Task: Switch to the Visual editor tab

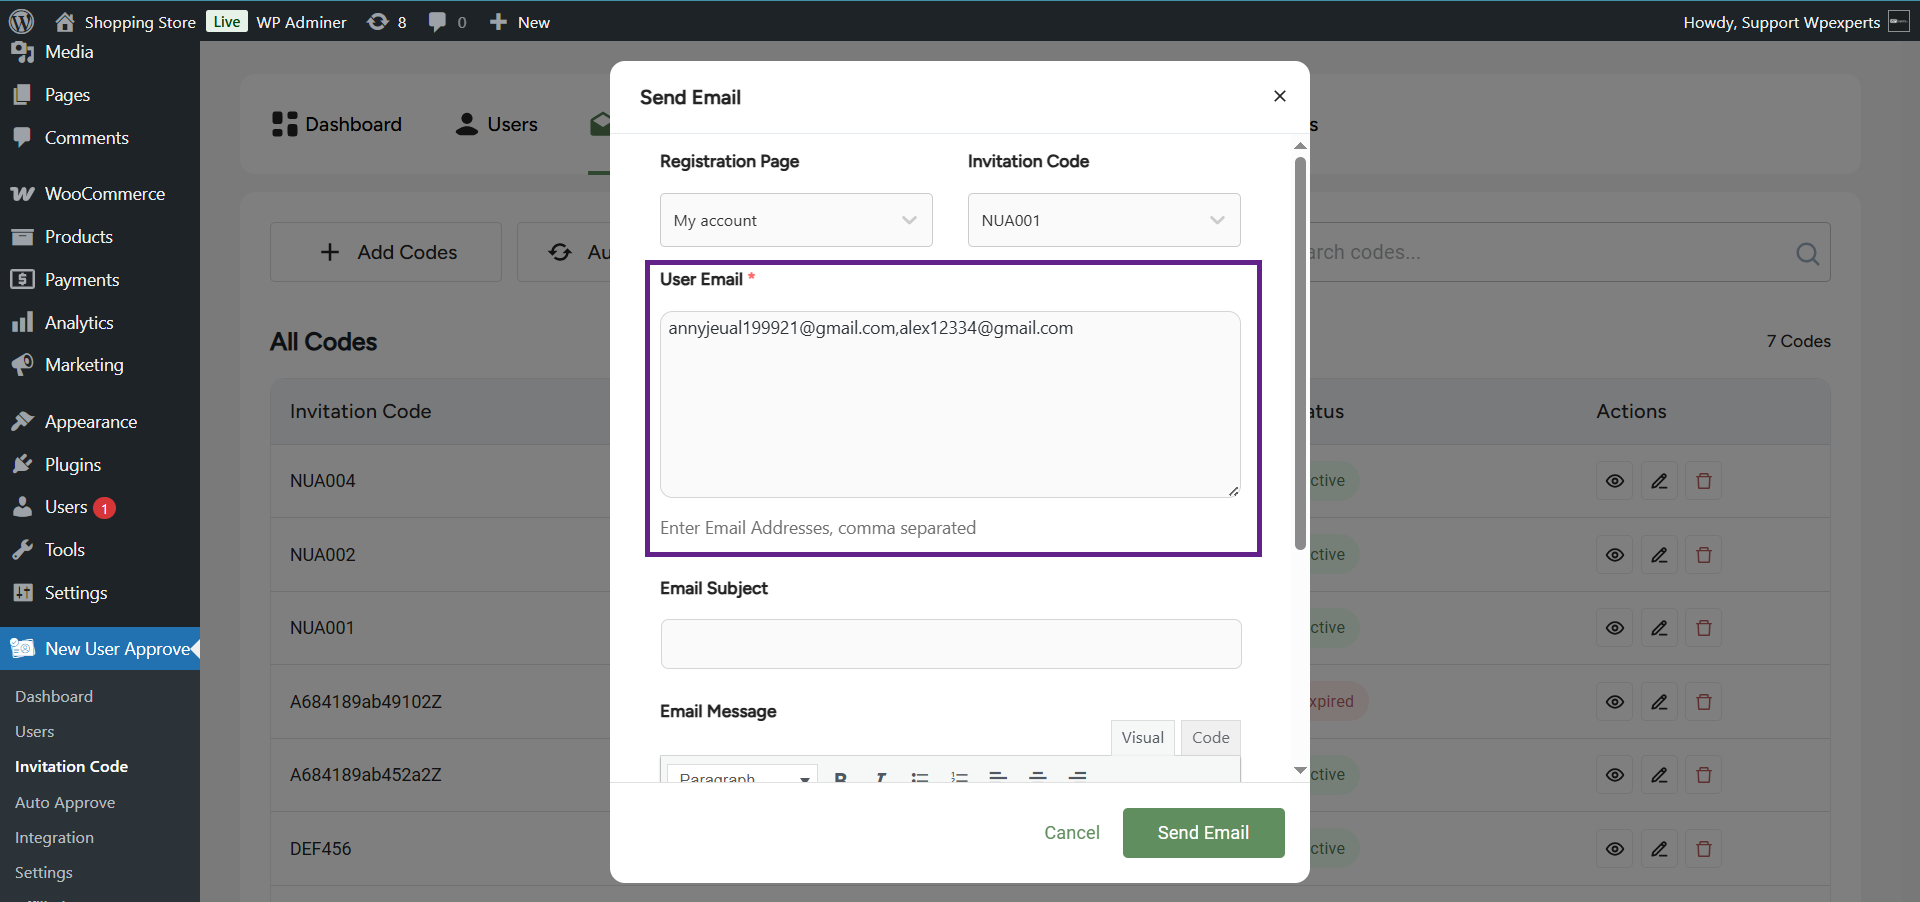Action: tap(1142, 738)
